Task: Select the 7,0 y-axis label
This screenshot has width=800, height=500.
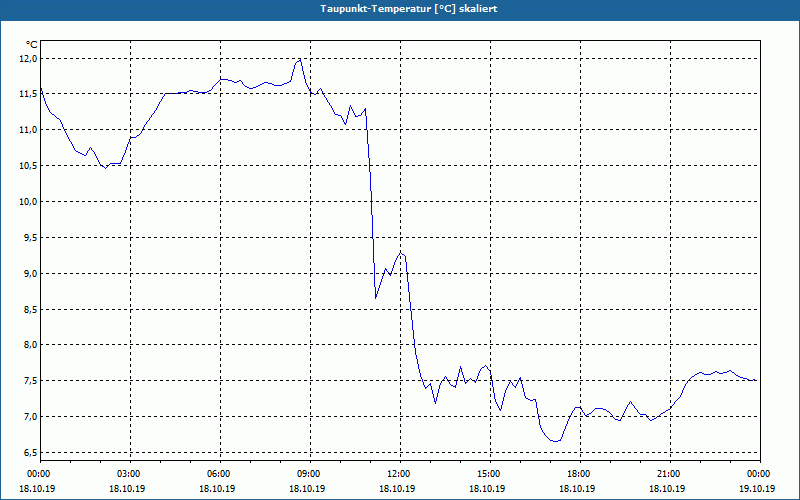Action: [x=30, y=417]
